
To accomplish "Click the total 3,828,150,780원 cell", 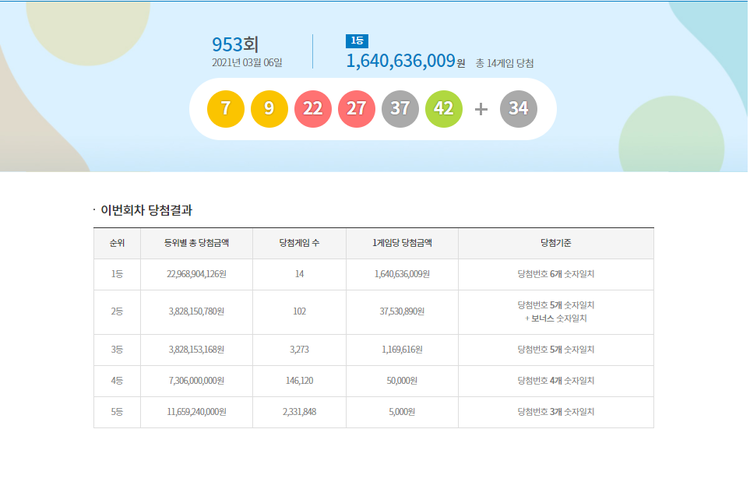I will pyautogui.click(x=197, y=311).
